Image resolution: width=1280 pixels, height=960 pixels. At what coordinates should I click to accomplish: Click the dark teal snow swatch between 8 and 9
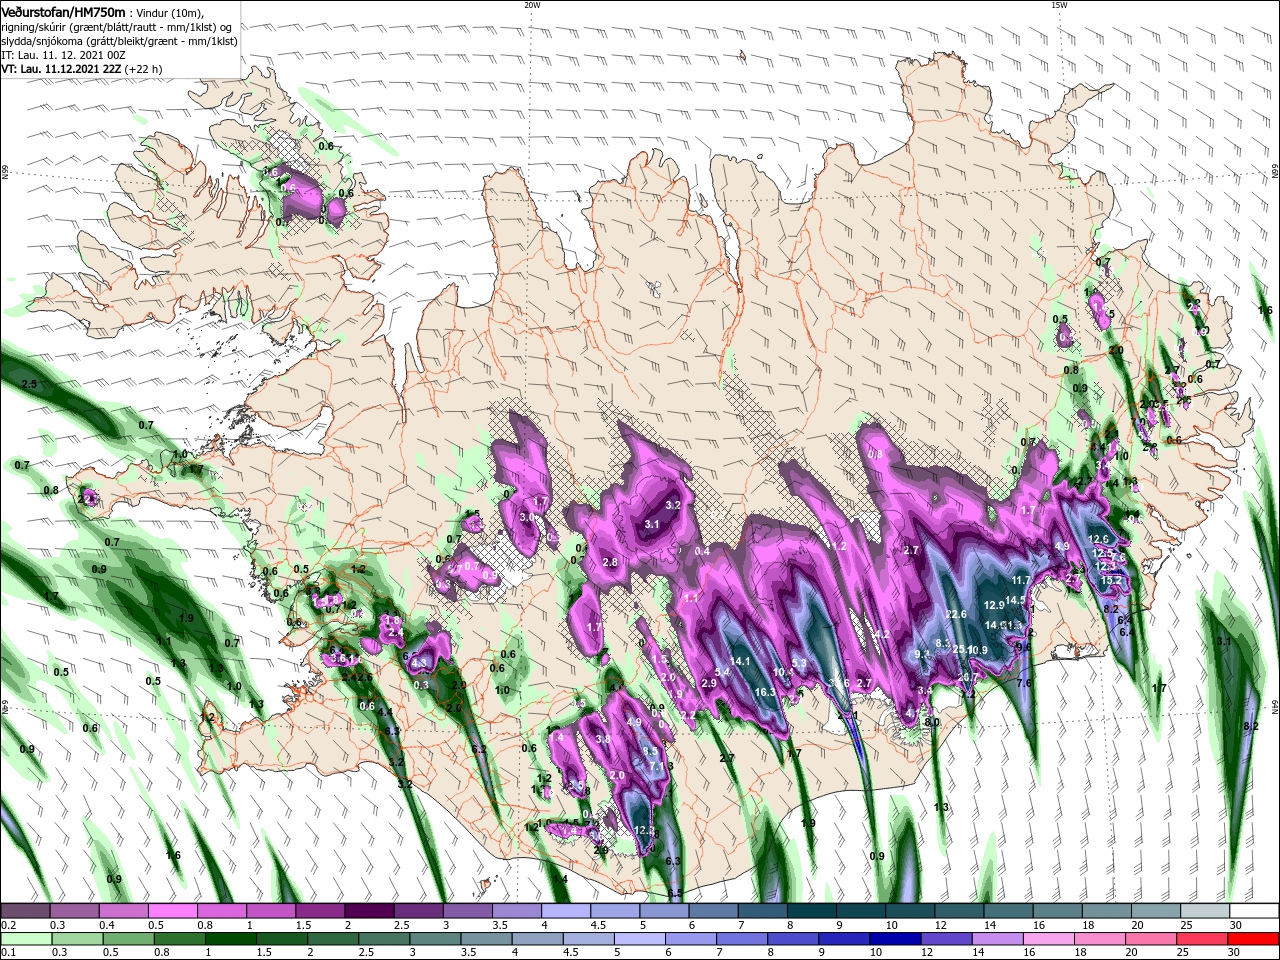pyautogui.click(x=810, y=911)
